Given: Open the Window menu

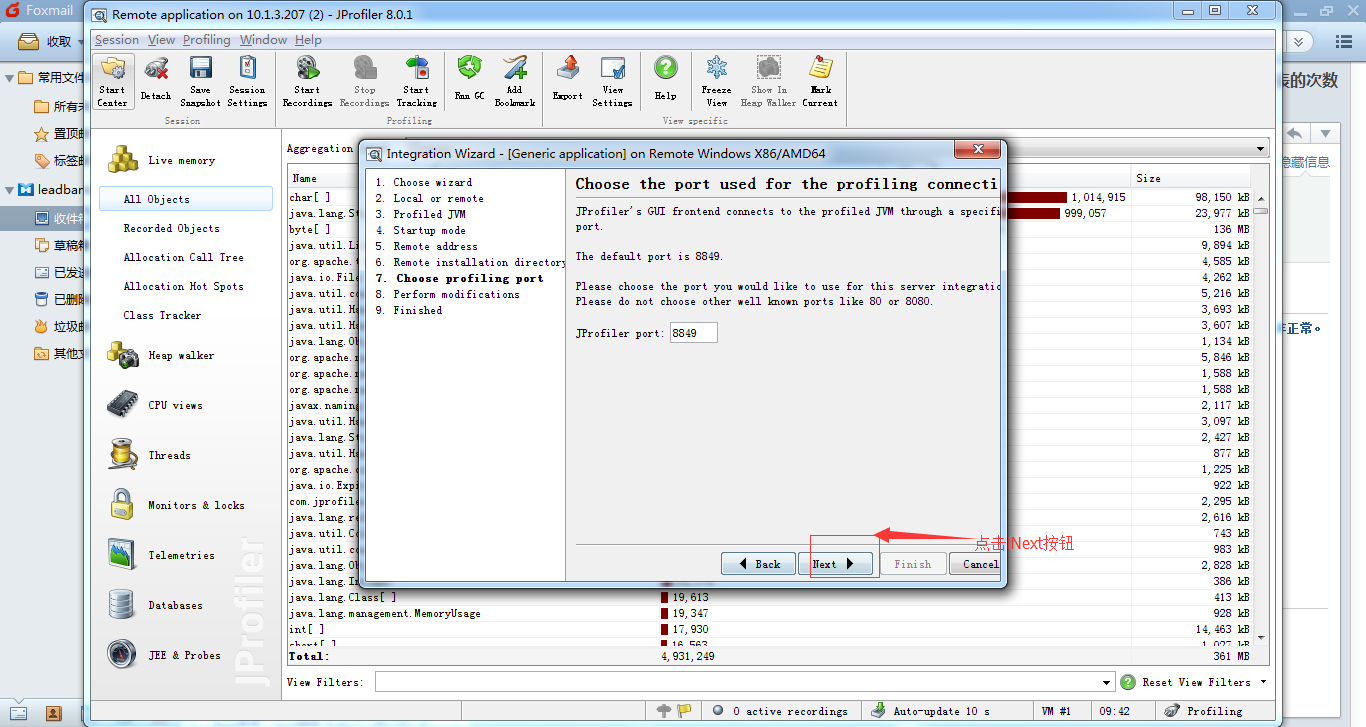Looking at the screenshot, I should [x=263, y=40].
